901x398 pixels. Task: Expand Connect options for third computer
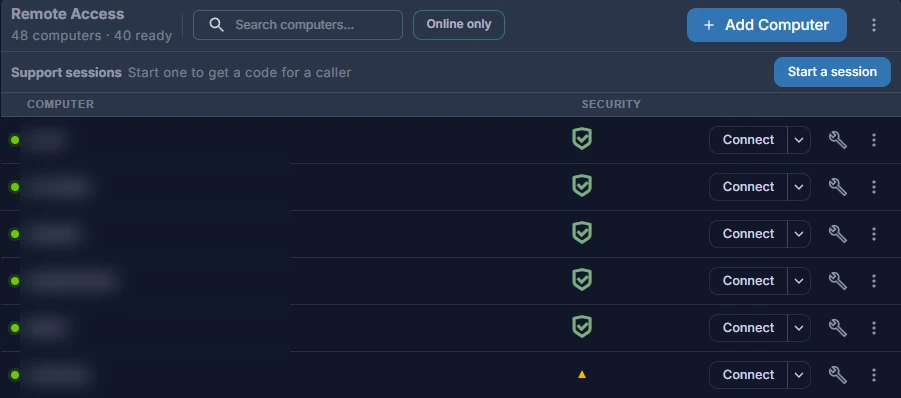[799, 234]
